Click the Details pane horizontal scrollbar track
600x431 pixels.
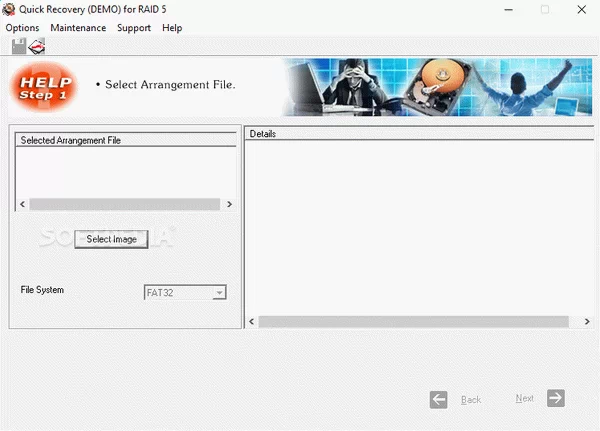coord(413,322)
